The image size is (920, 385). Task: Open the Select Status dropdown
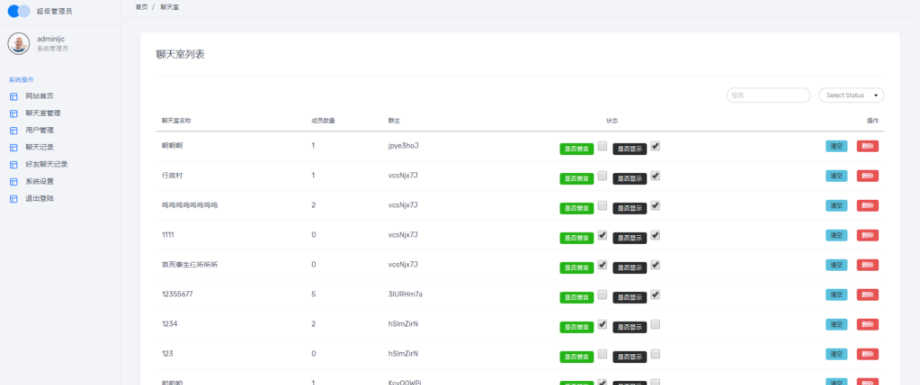(x=851, y=95)
